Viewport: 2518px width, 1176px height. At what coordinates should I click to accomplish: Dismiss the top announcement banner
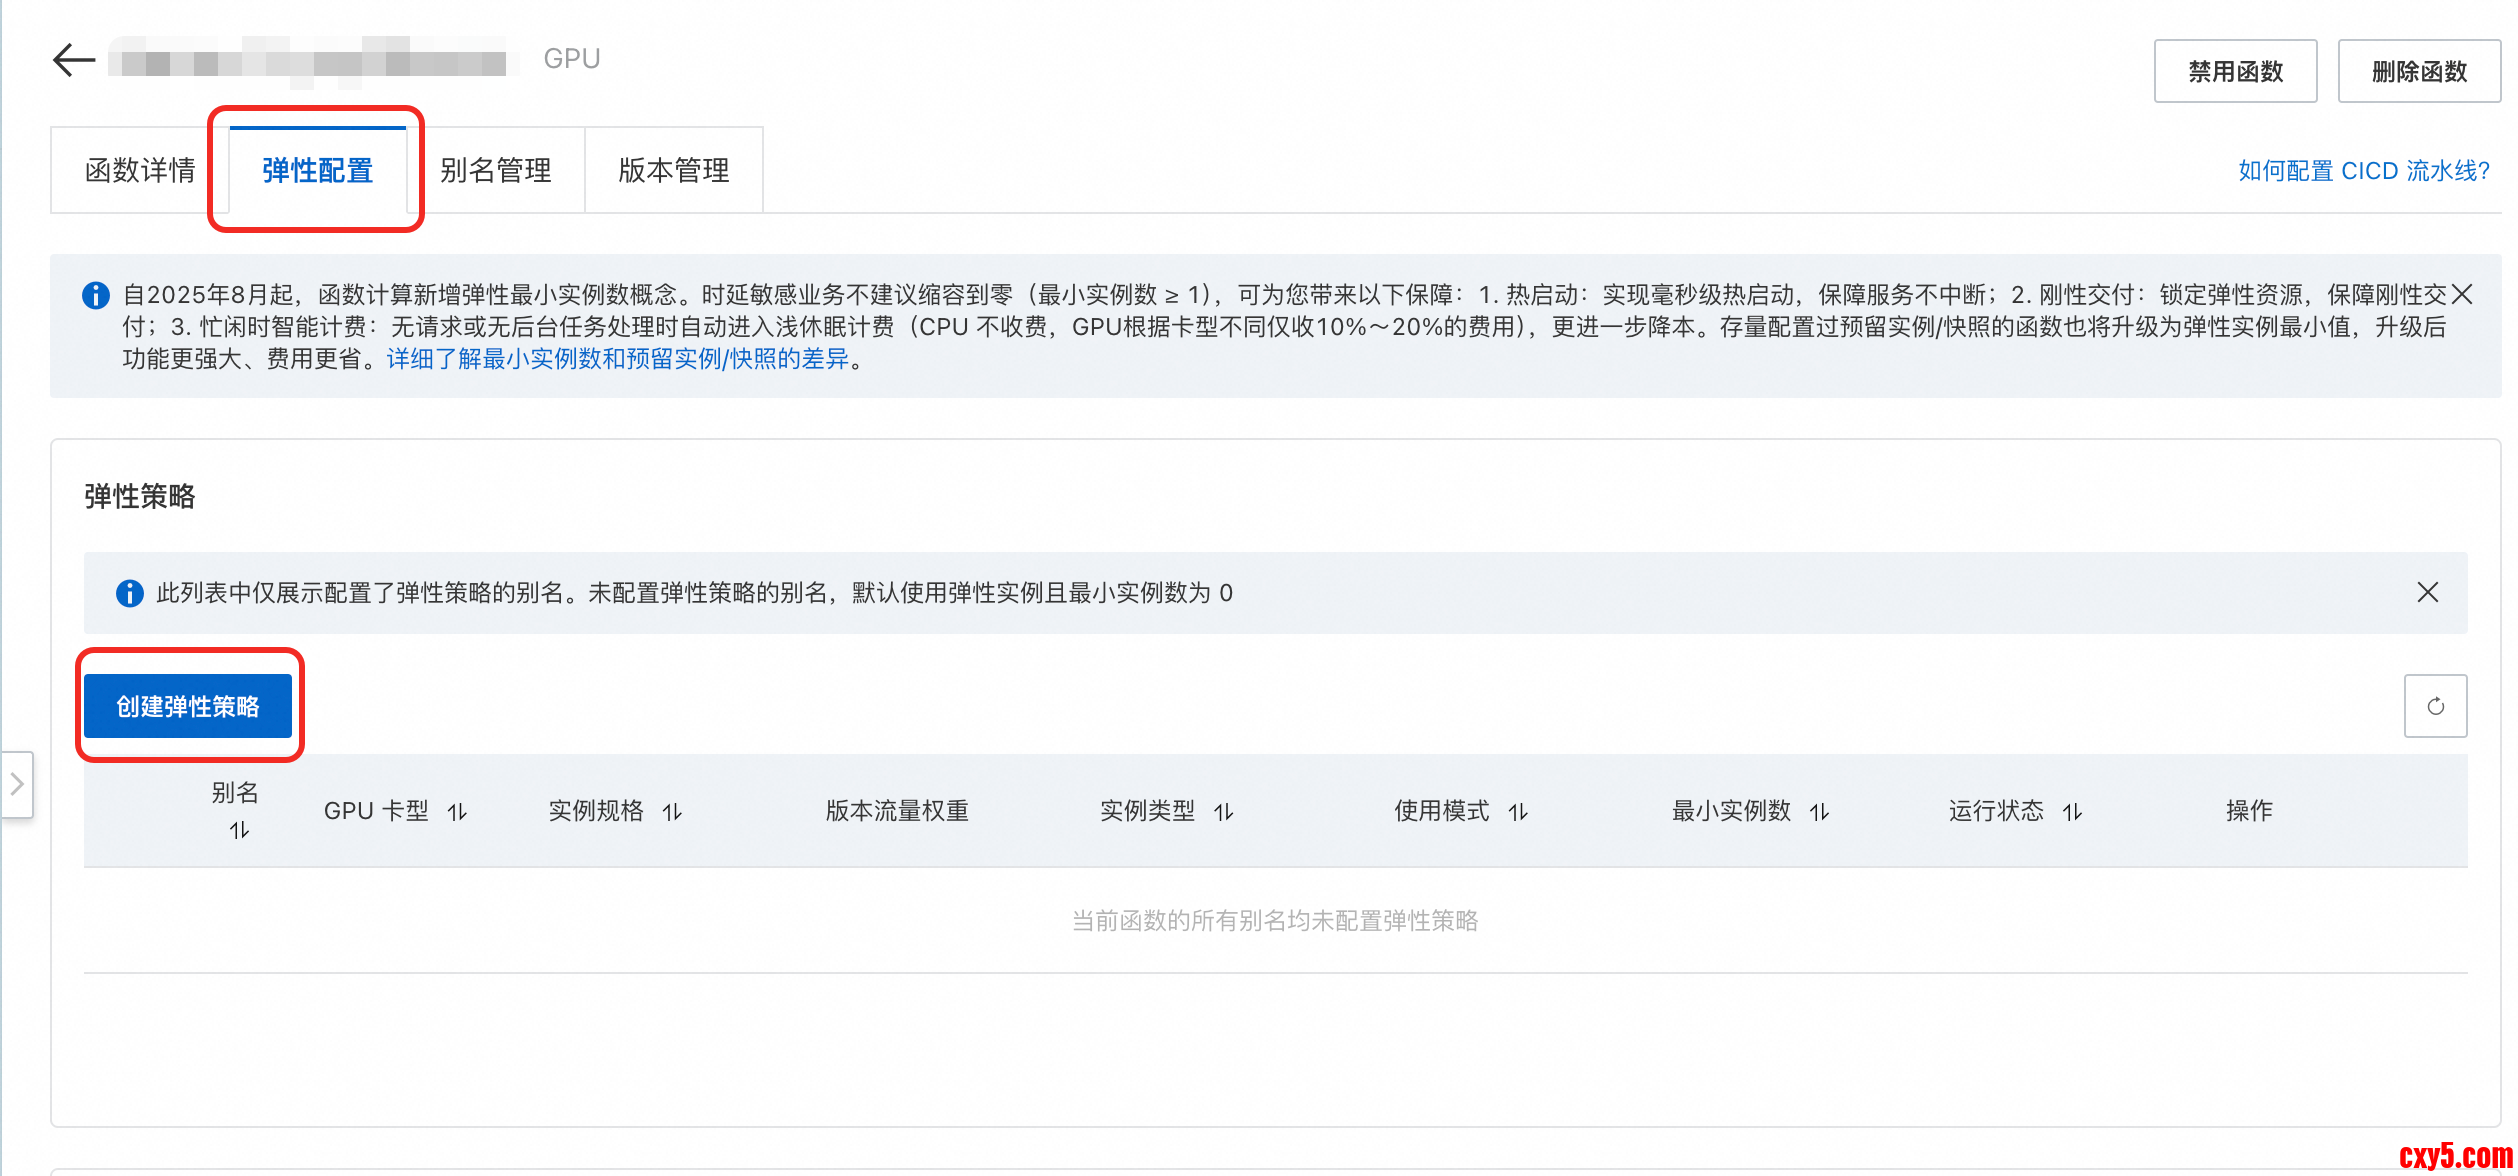(x=2461, y=294)
